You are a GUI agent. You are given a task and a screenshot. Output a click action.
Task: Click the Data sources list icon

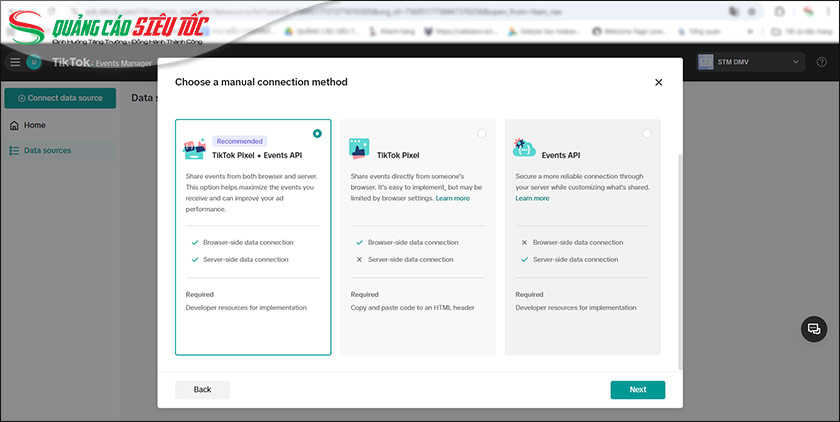(14, 151)
